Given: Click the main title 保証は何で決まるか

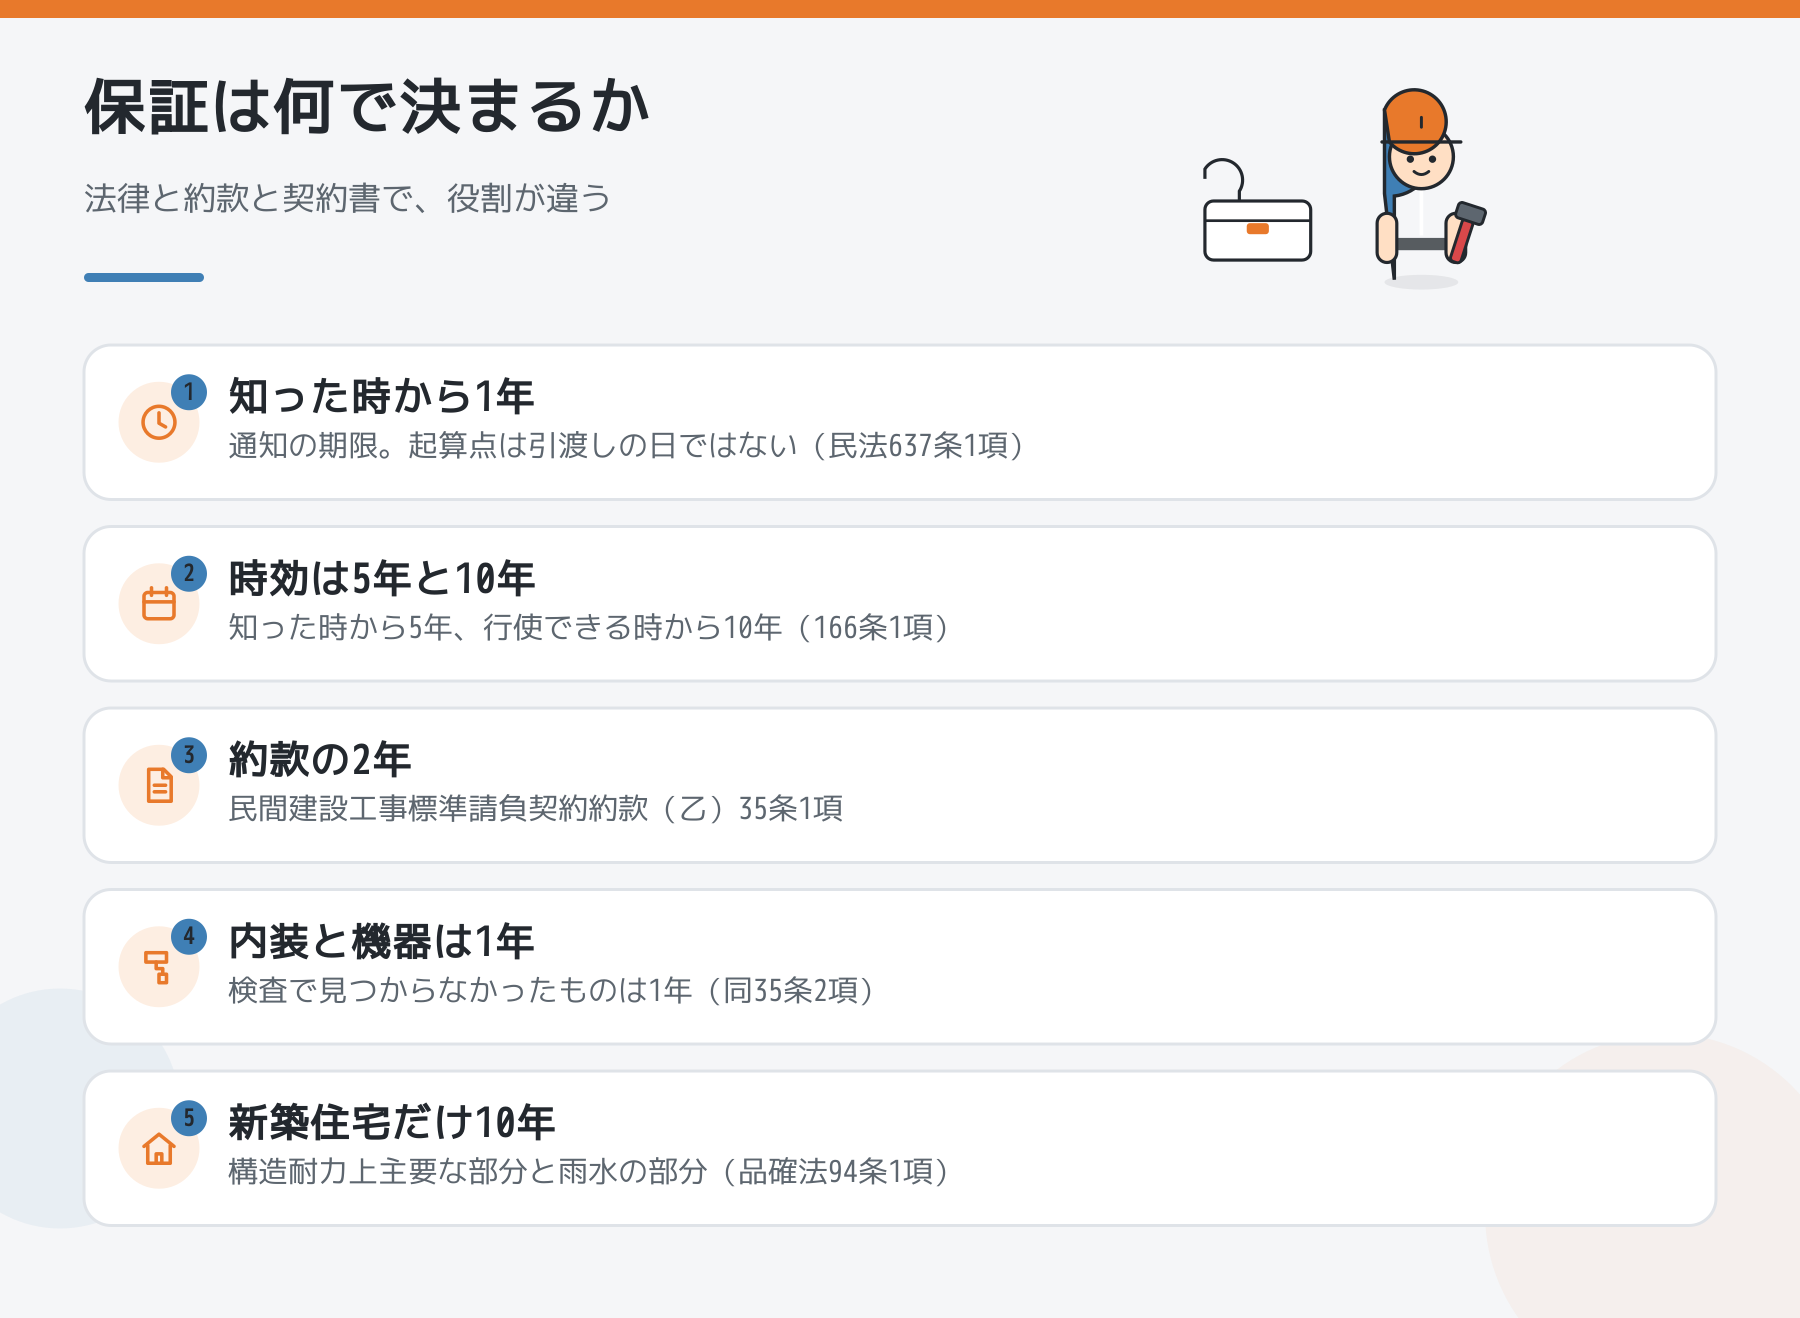Looking at the screenshot, I should [x=367, y=106].
